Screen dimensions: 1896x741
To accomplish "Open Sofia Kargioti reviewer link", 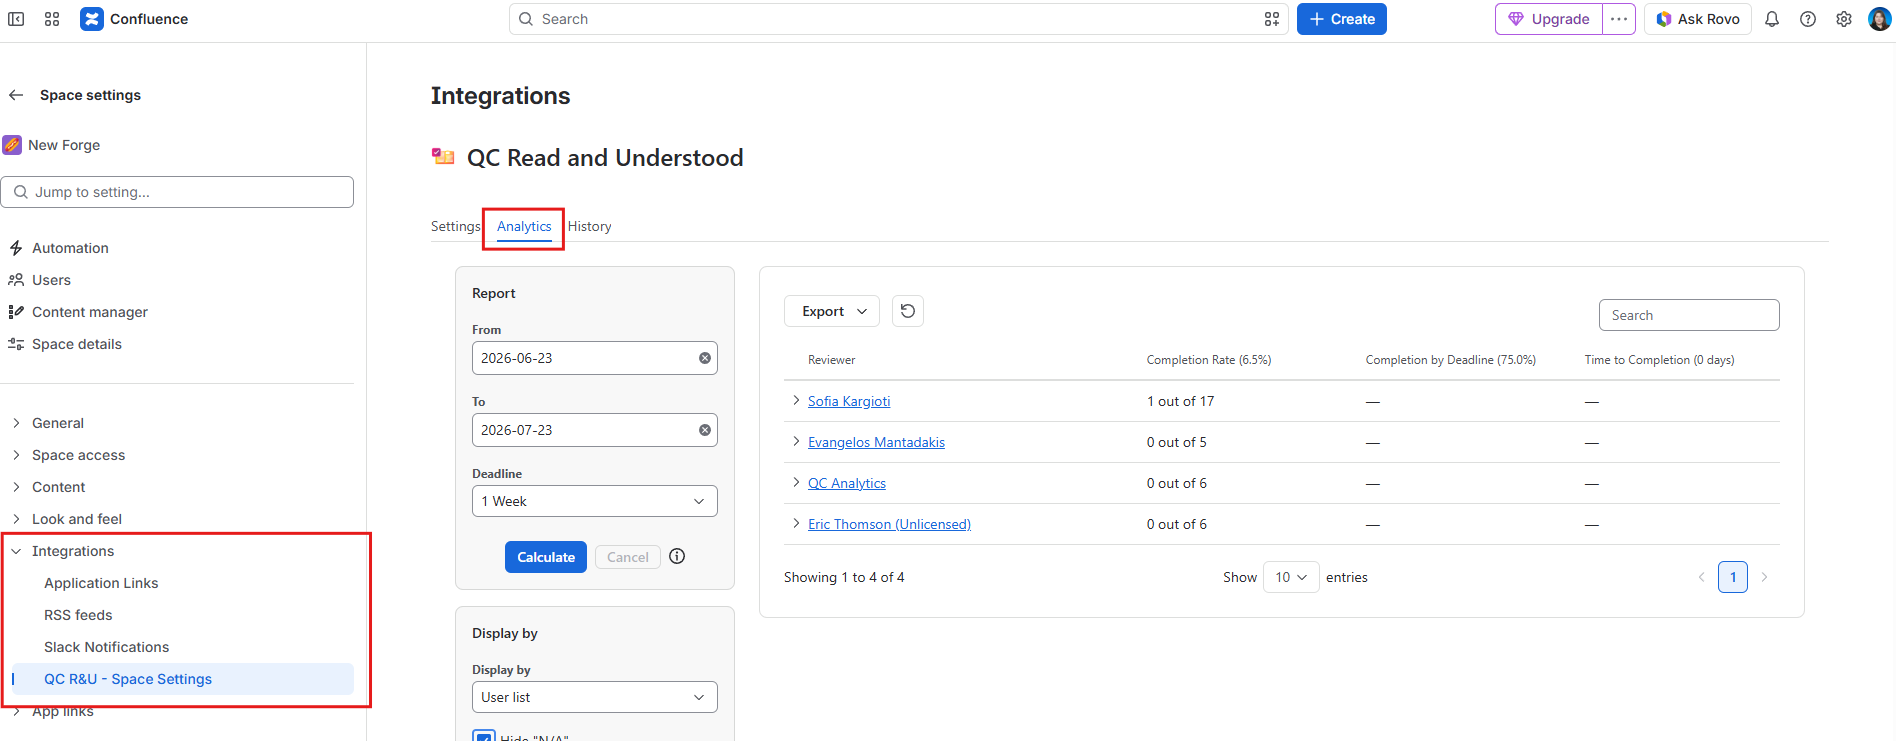I will pyautogui.click(x=849, y=401).
